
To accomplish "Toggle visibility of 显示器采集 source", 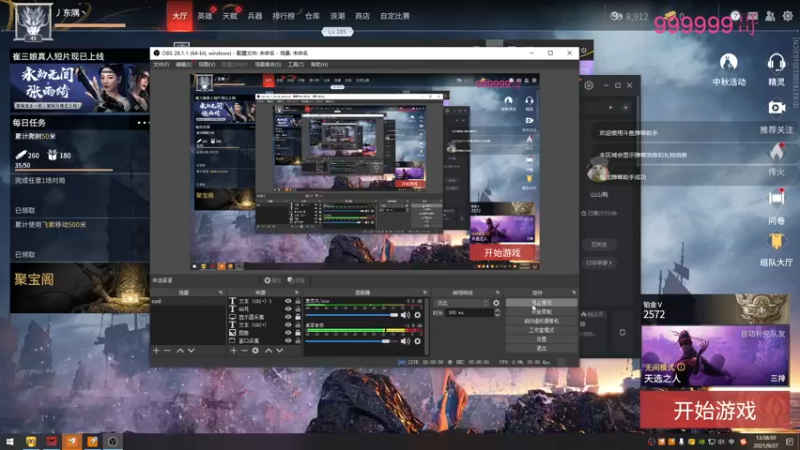I will click(288, 317).
